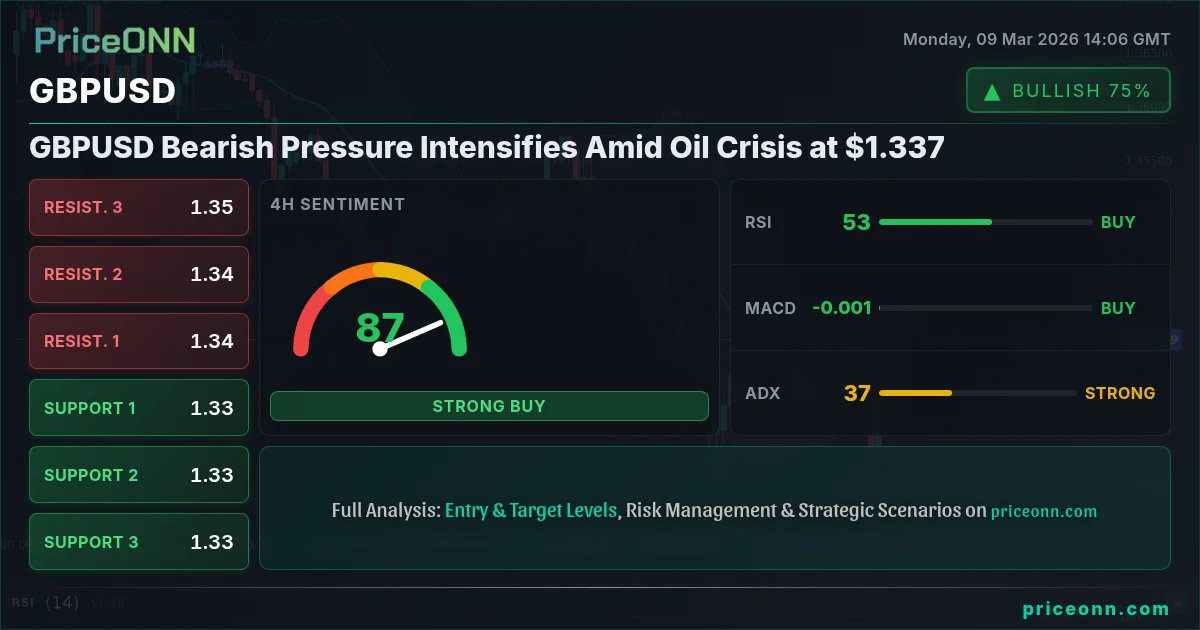This screenshot has width=1200, height=630.
Task: Select the SUPPORT 3 level row
Action: point(139,542)
